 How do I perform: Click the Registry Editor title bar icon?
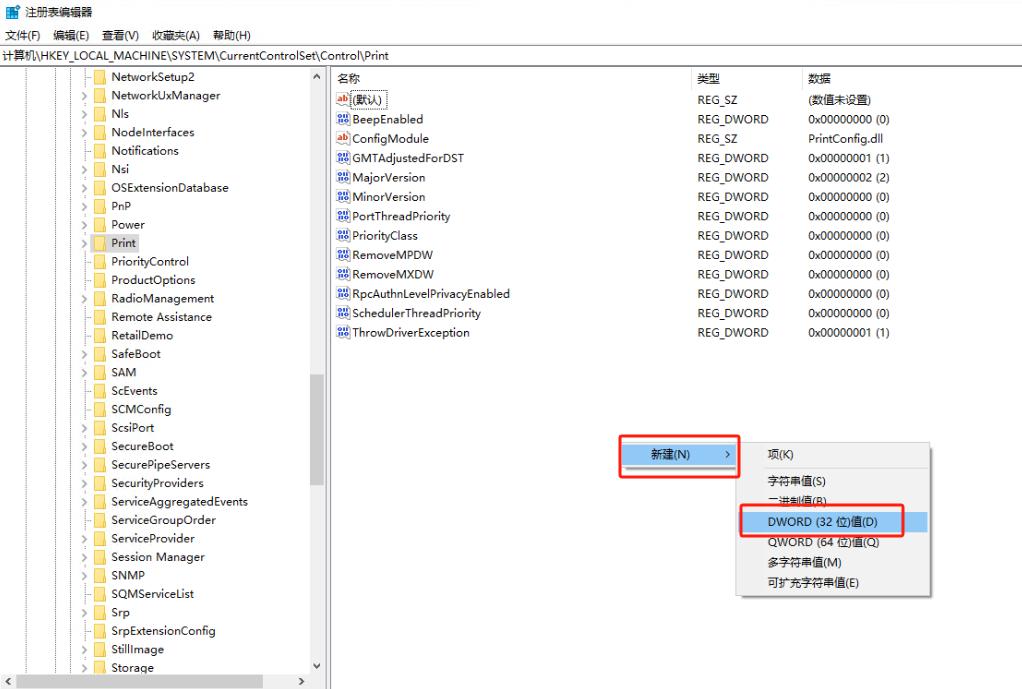10,12
